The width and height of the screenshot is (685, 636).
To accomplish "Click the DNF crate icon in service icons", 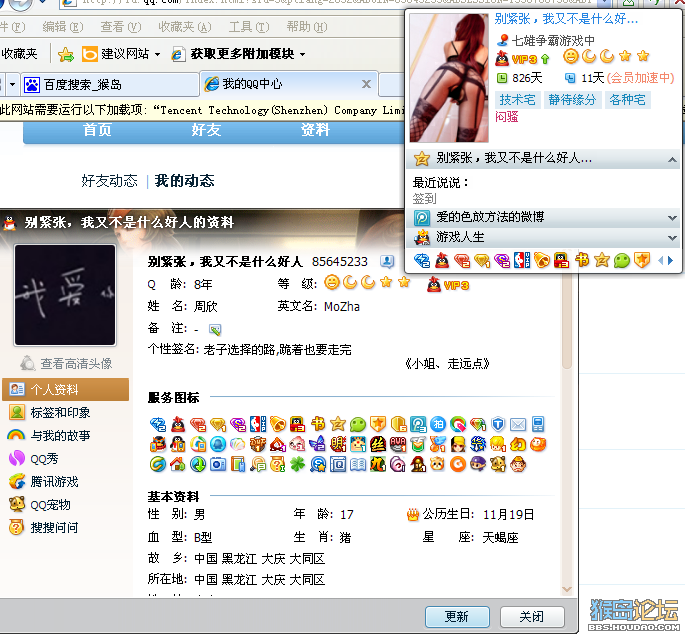I will pos(258,444).
